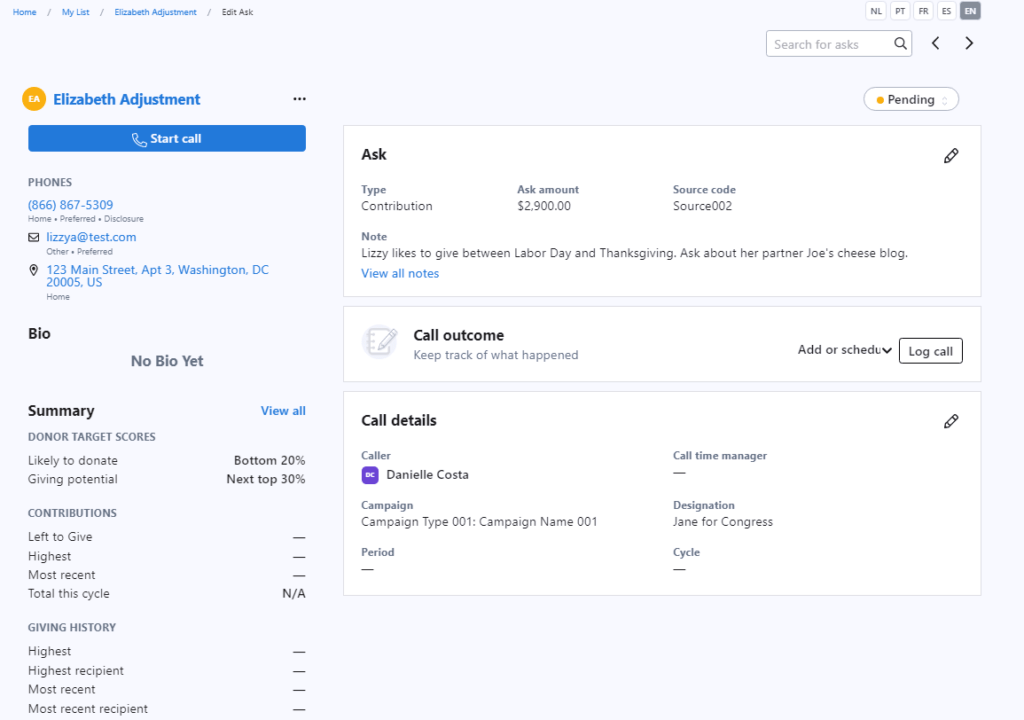Click the Call outcome notepad icon
This screenshot has height=720, width=1024.
pyautogui.click(x=379, y=342)
